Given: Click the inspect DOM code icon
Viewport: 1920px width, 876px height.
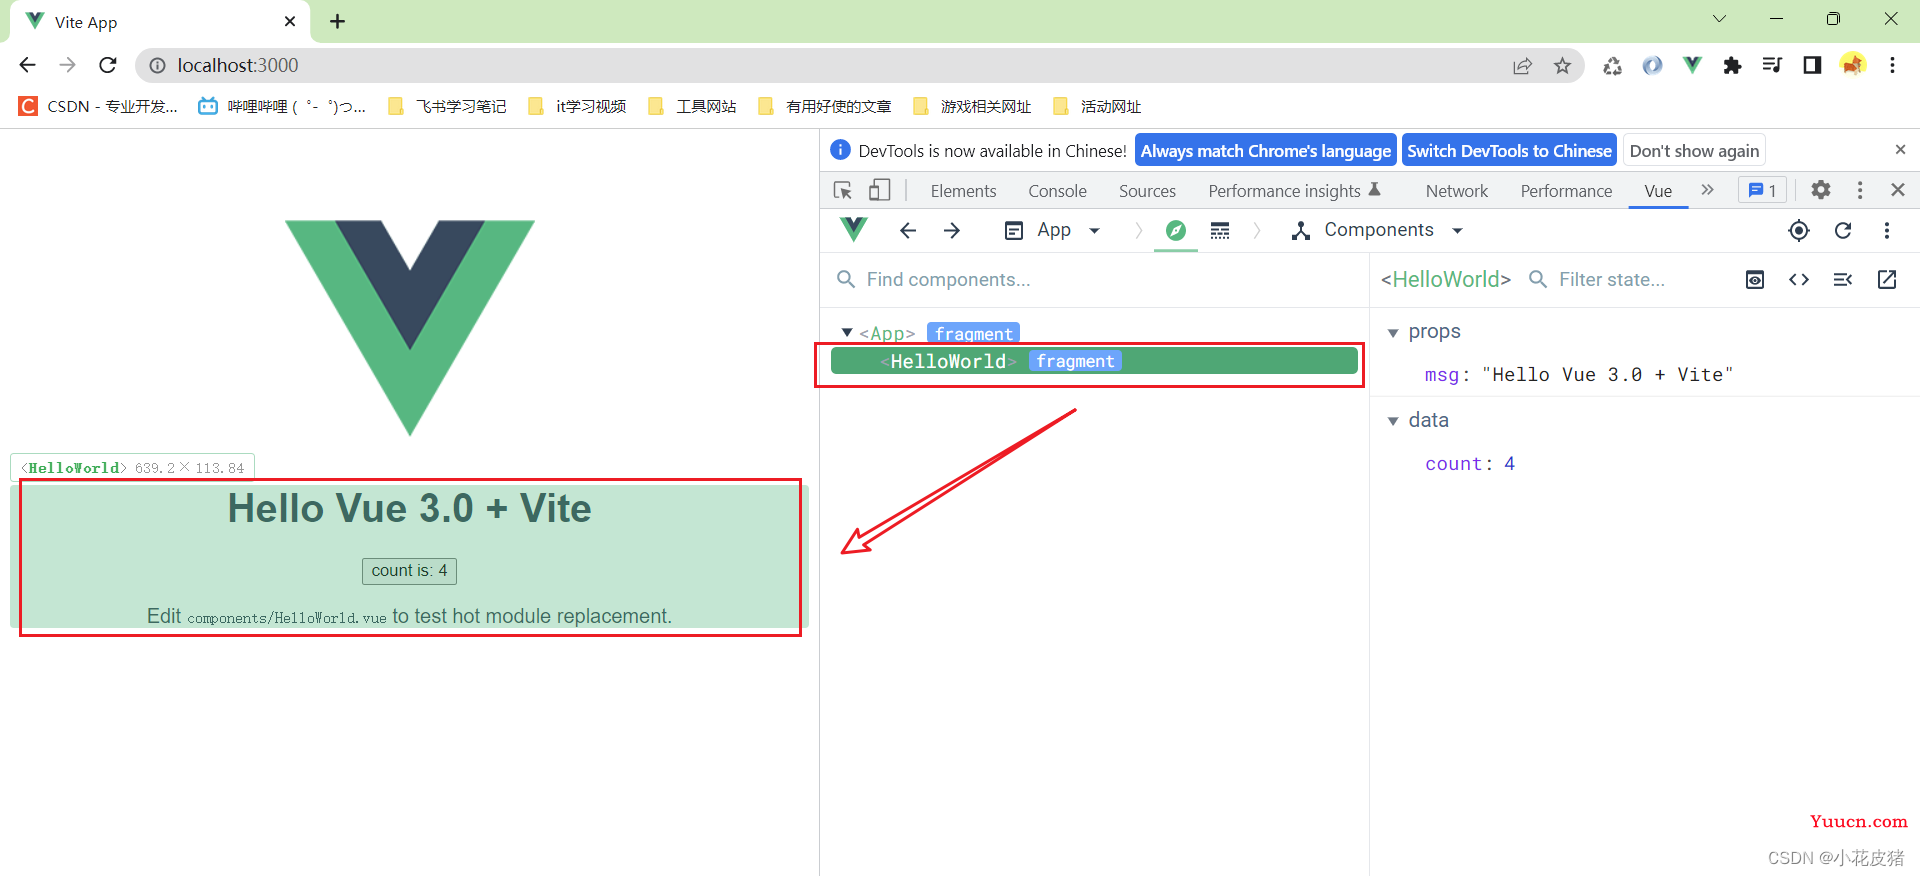Looking at the screenshot, I should pos(1799,280).
